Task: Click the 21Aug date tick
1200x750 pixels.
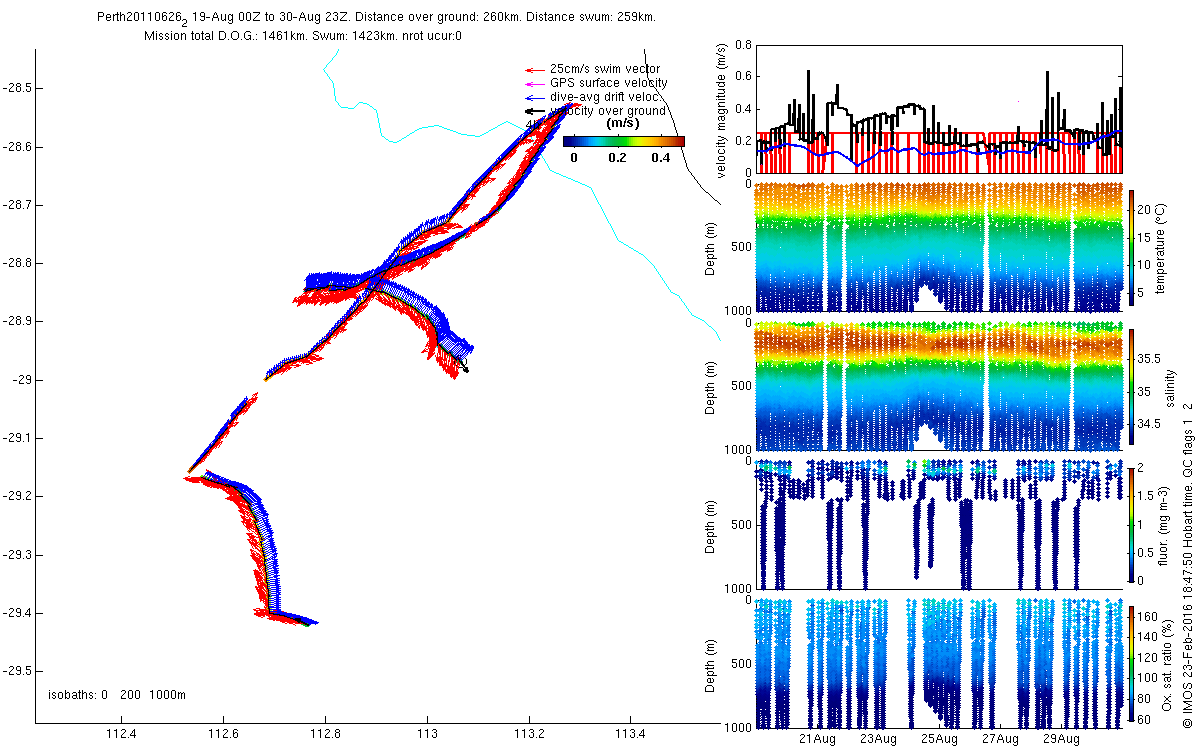Action: [818, 738]
